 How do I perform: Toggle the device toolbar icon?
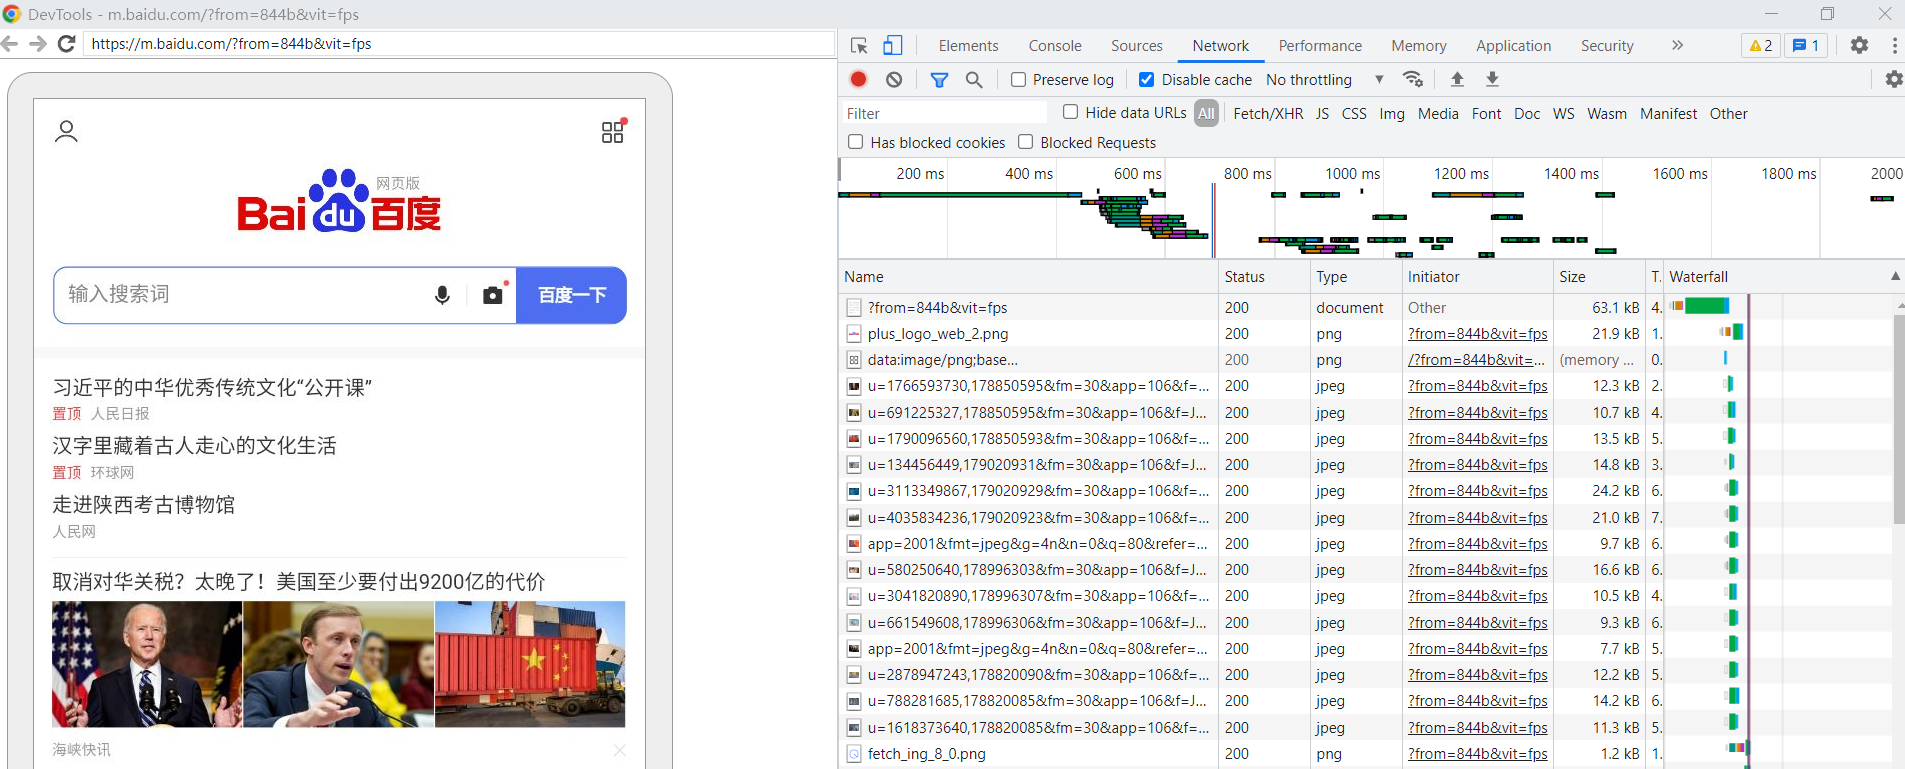coord(893,46)
